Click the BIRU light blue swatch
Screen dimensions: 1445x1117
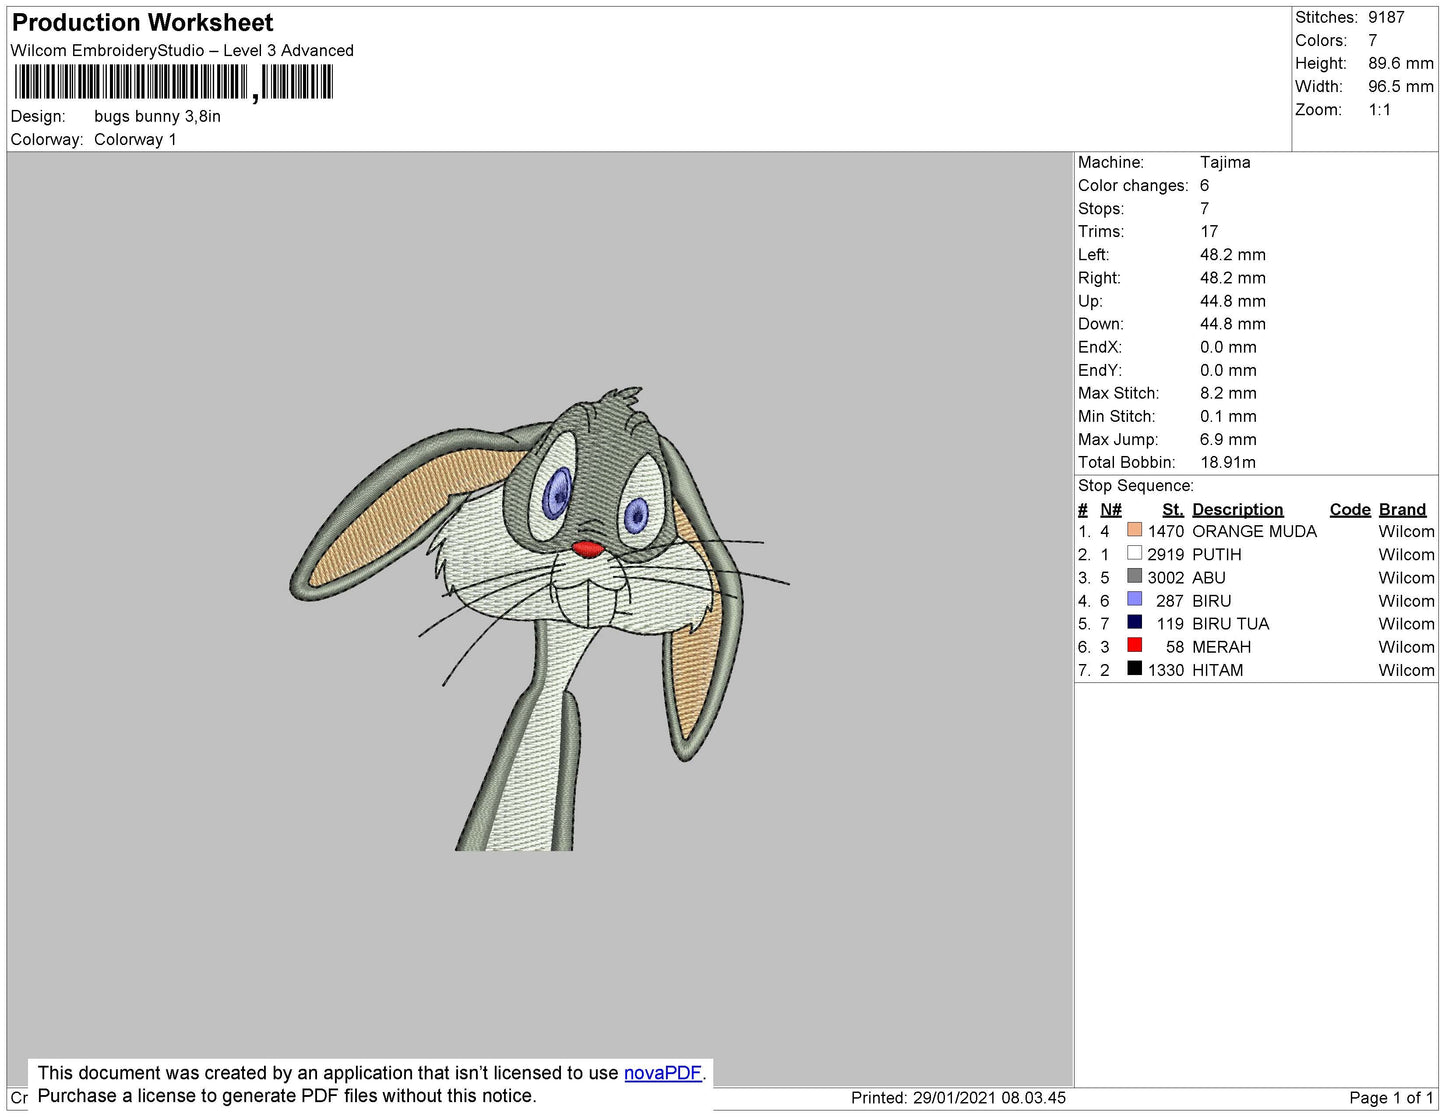coord(1134,599)
